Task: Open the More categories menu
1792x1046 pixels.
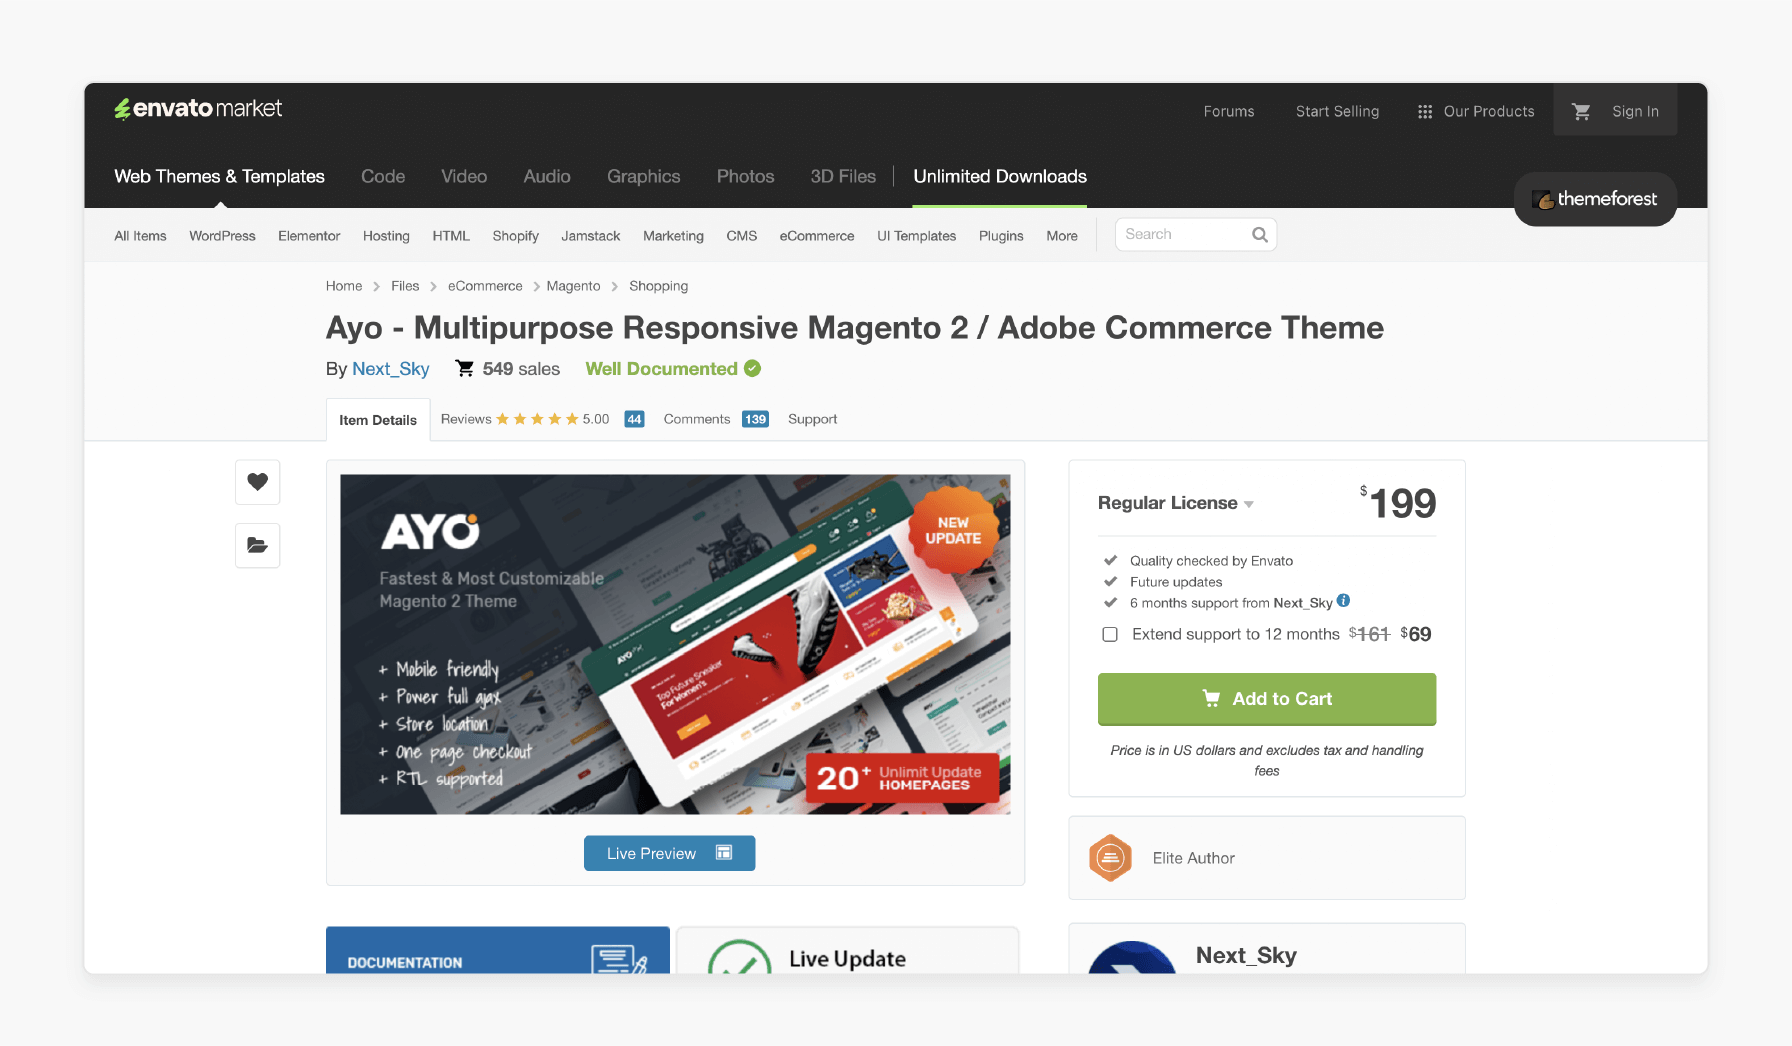Action: tap(1062, 236)
